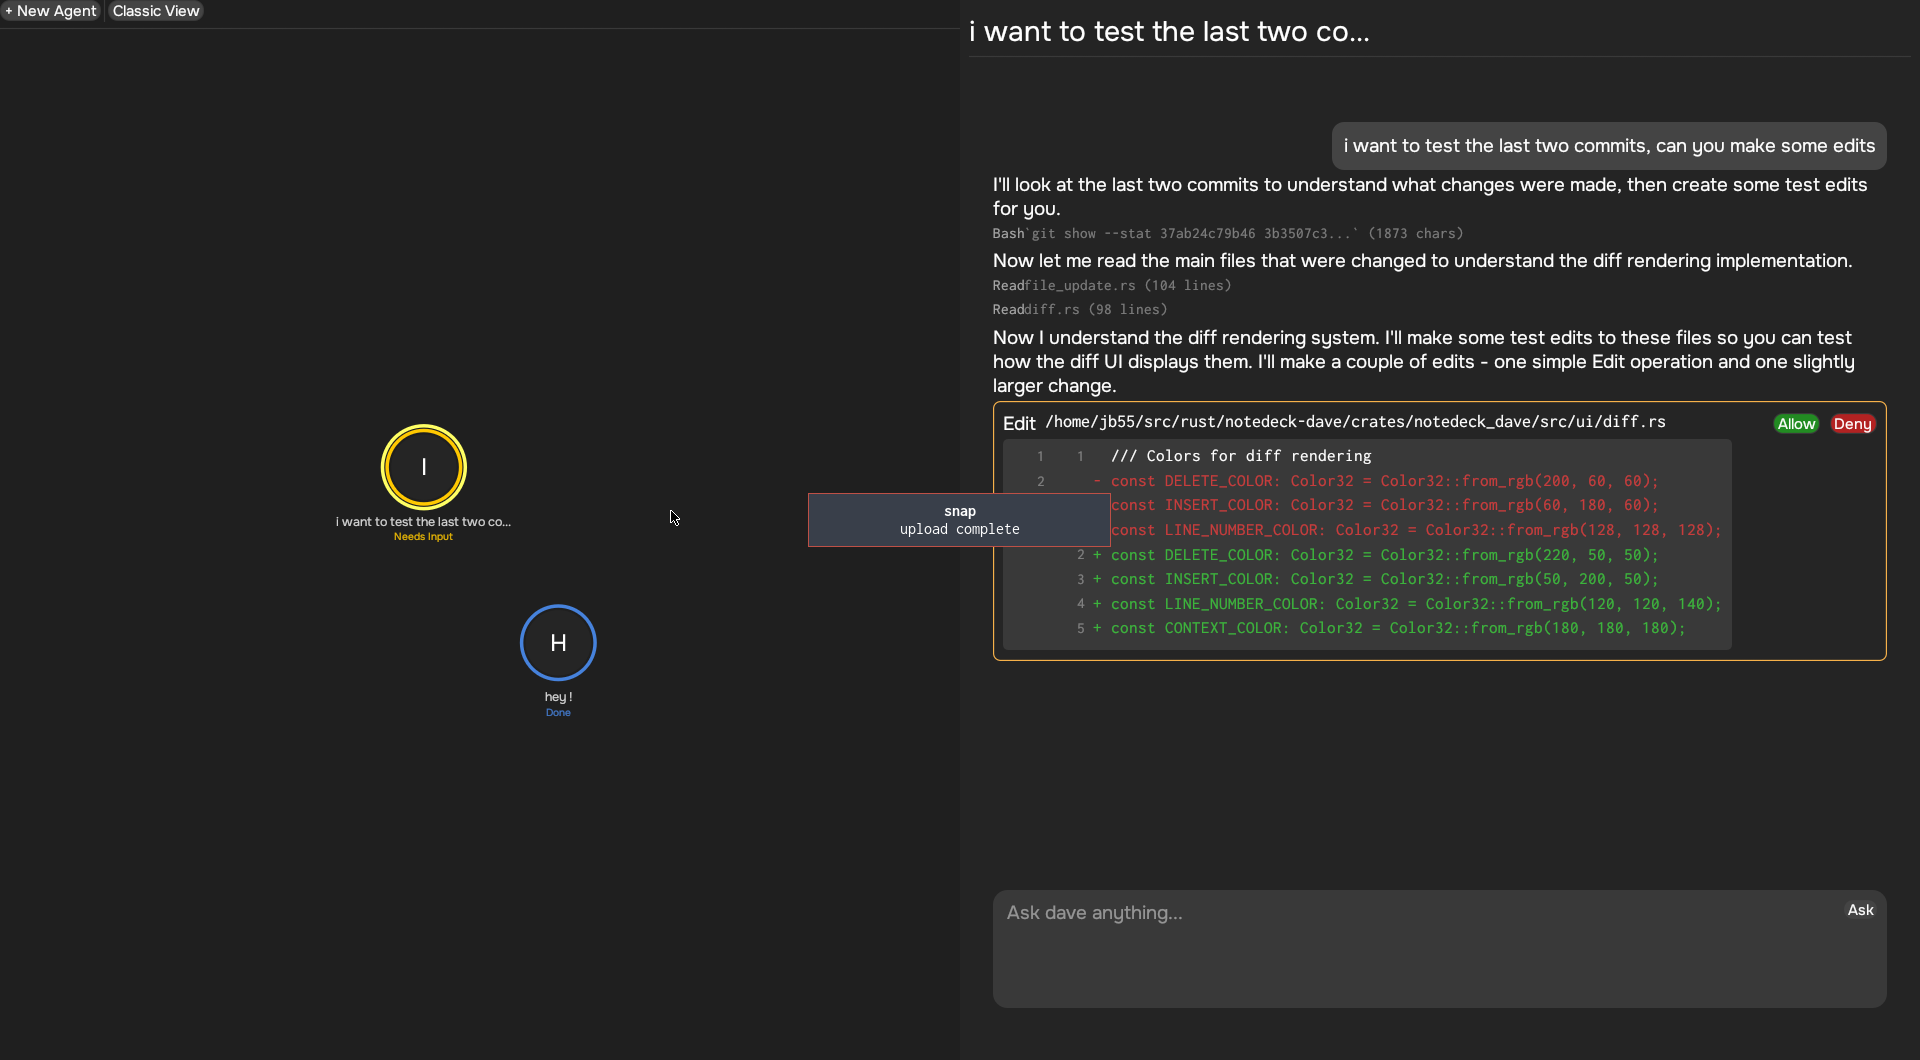Viewport: 1920px width, 1060px height.
Task: Click the removed DELETE_COLOR diff line
Action: click(x=1384, y=481)
